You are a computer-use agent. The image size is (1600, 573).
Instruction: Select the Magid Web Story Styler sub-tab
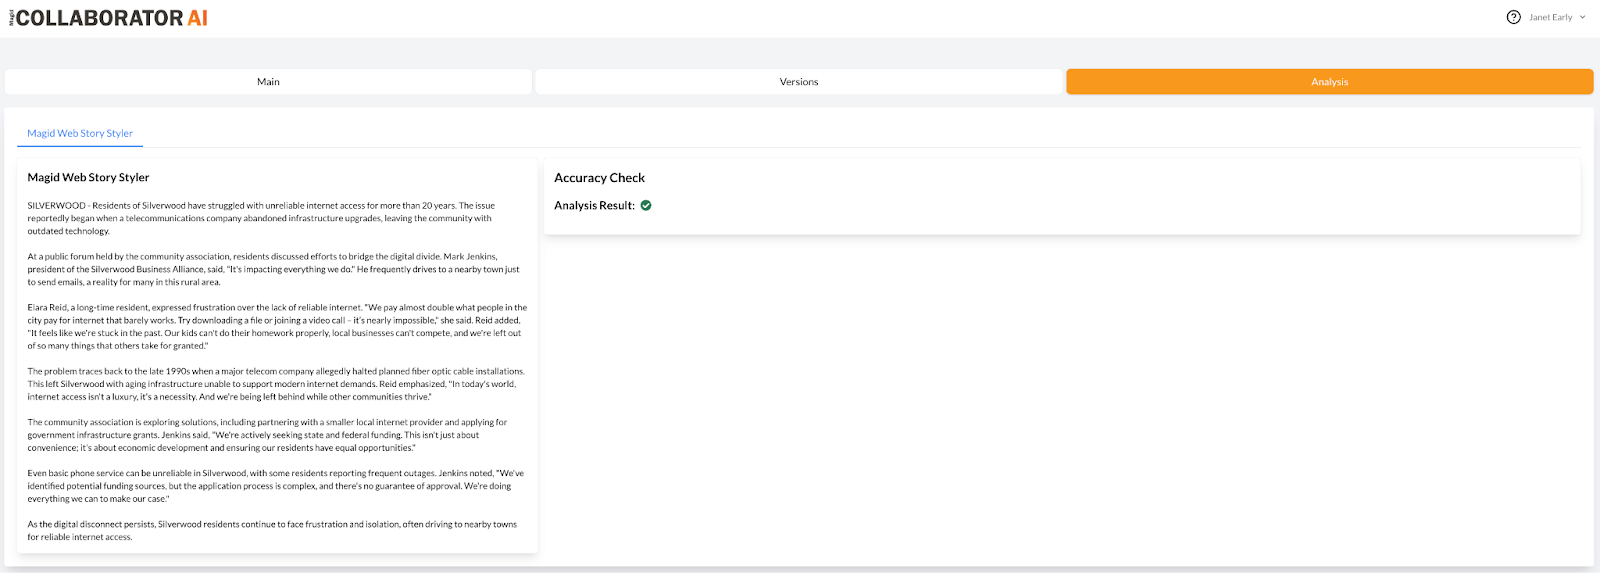pos(80,133)
